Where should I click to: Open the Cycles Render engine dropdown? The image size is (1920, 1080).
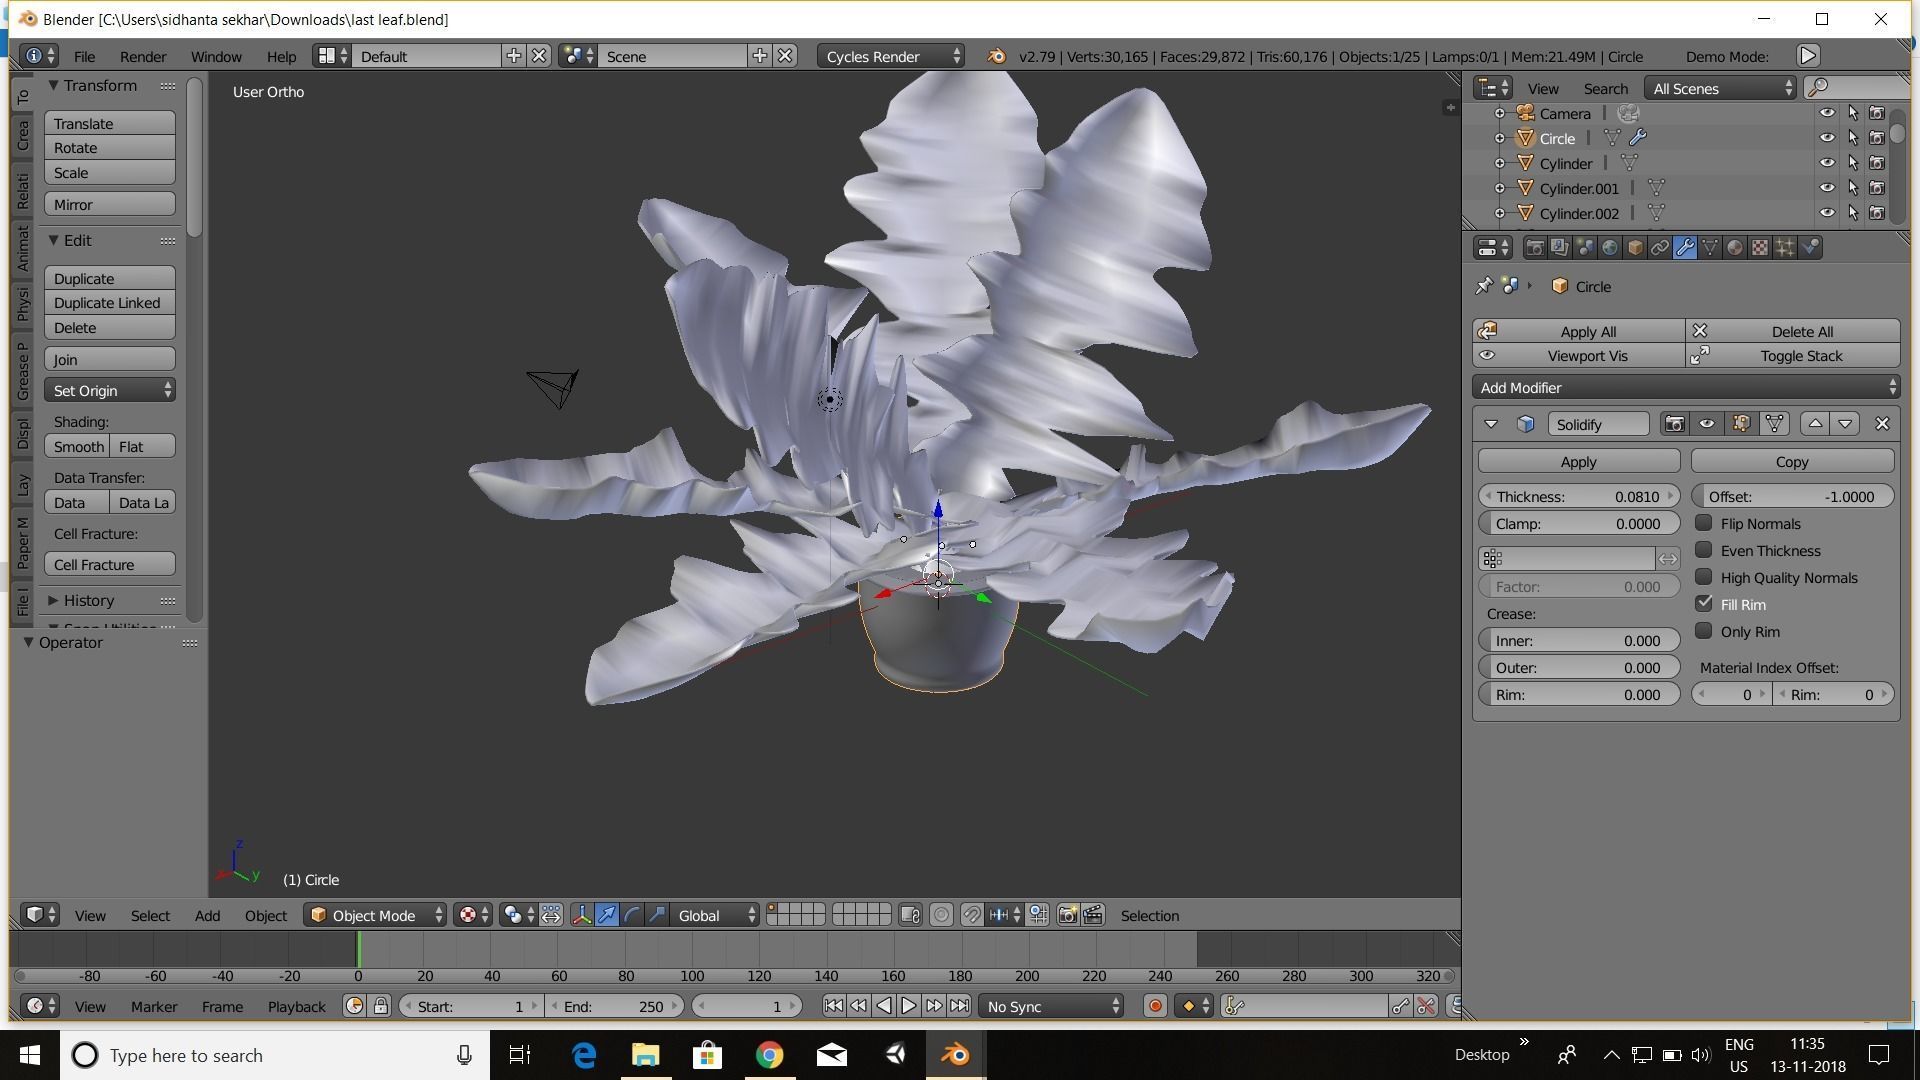pos(891,56)
